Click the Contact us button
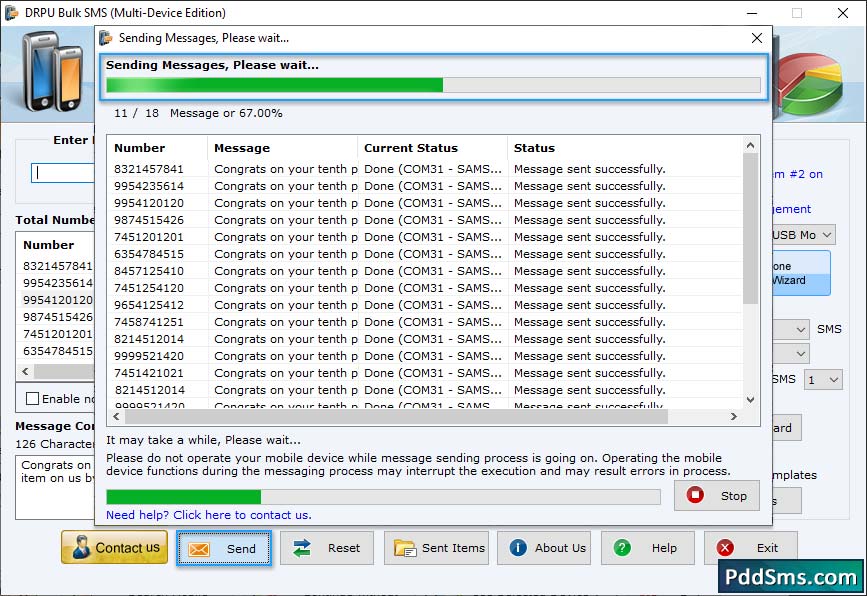 pyautogui.click(x=114, y=547)
